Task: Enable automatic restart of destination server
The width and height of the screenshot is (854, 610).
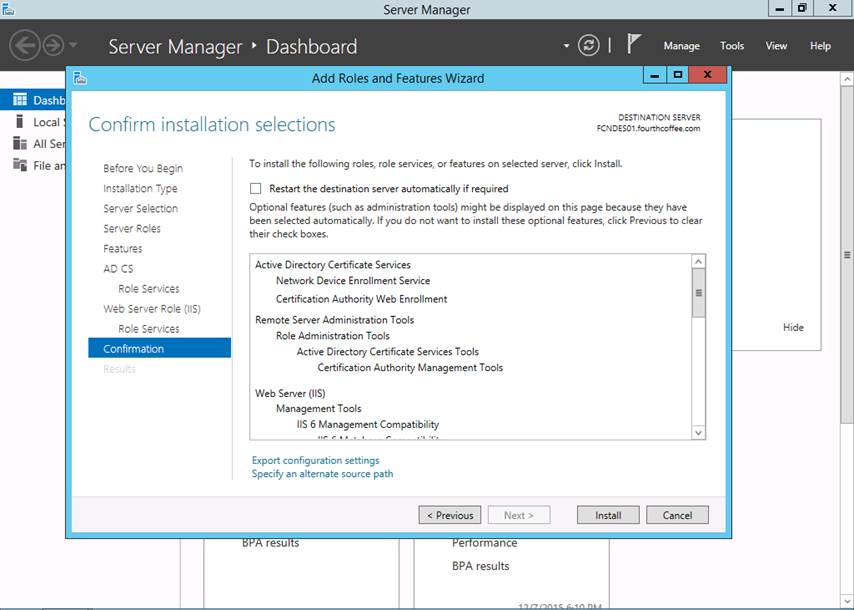Action: click(x=256, y=188)
